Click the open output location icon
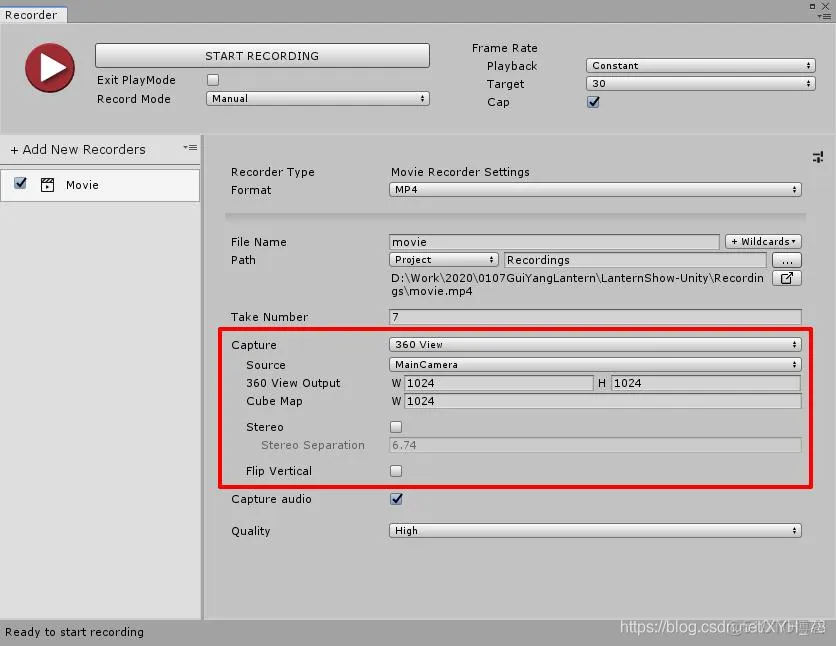 [787, 278]
